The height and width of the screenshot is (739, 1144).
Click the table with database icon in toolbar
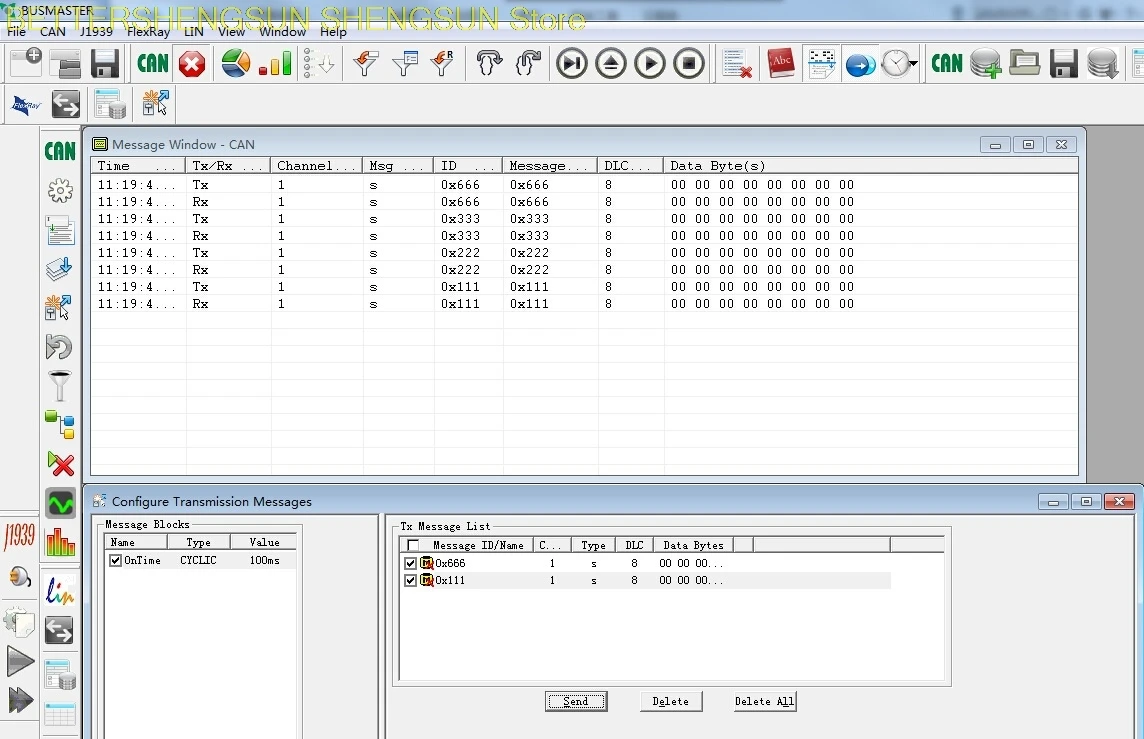coord(110,105)
